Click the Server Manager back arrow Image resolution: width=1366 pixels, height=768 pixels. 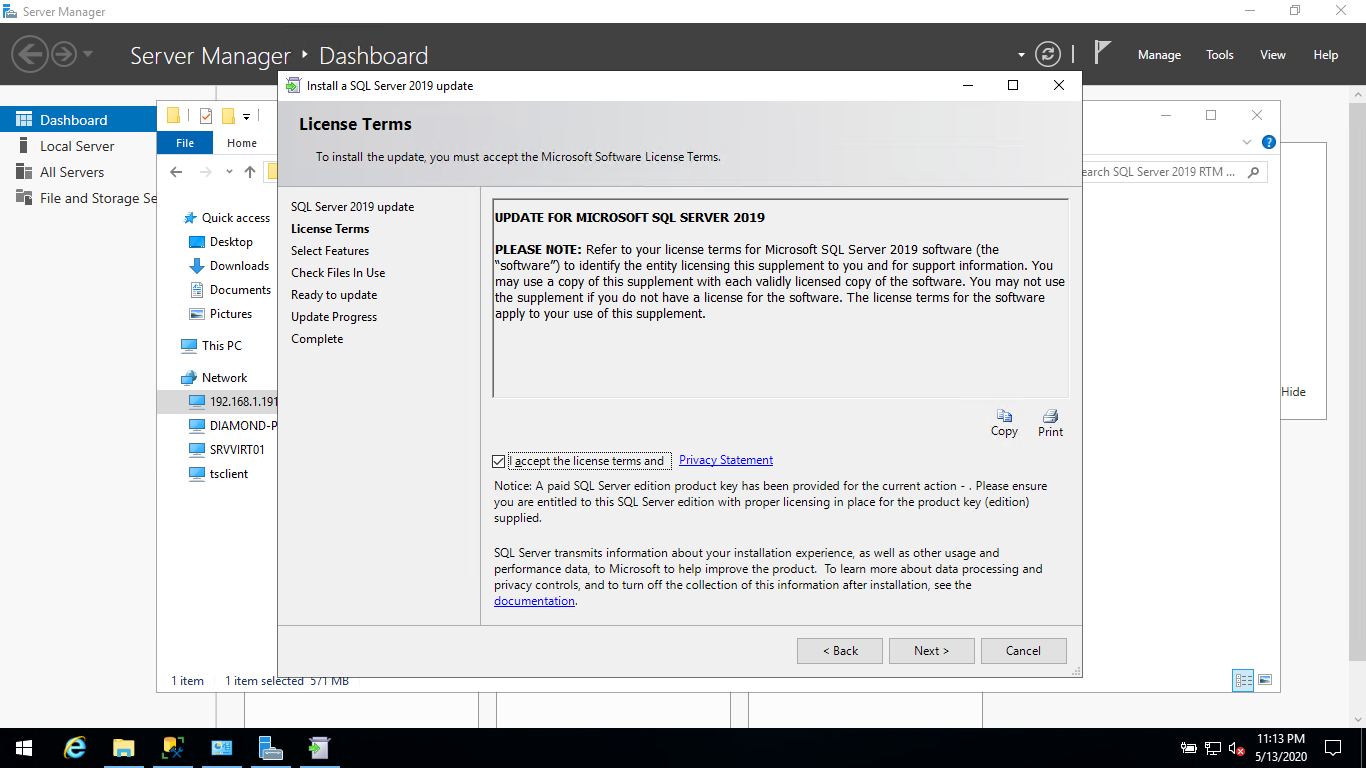[30, 54]
